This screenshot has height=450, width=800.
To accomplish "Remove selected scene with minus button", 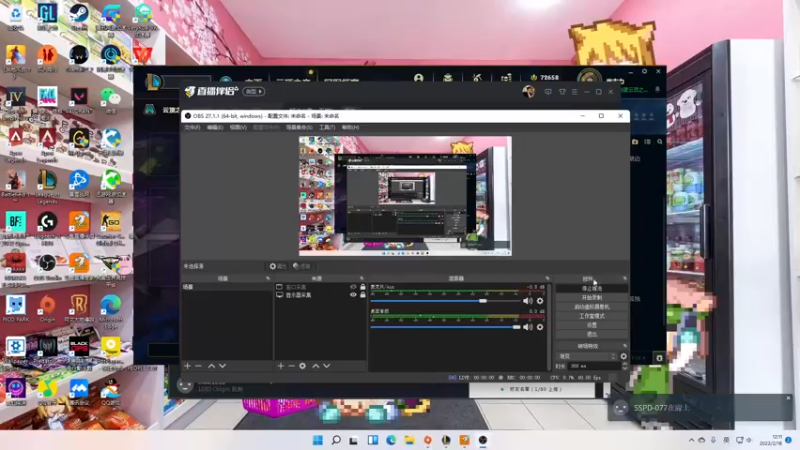I will tap(198, 366).
